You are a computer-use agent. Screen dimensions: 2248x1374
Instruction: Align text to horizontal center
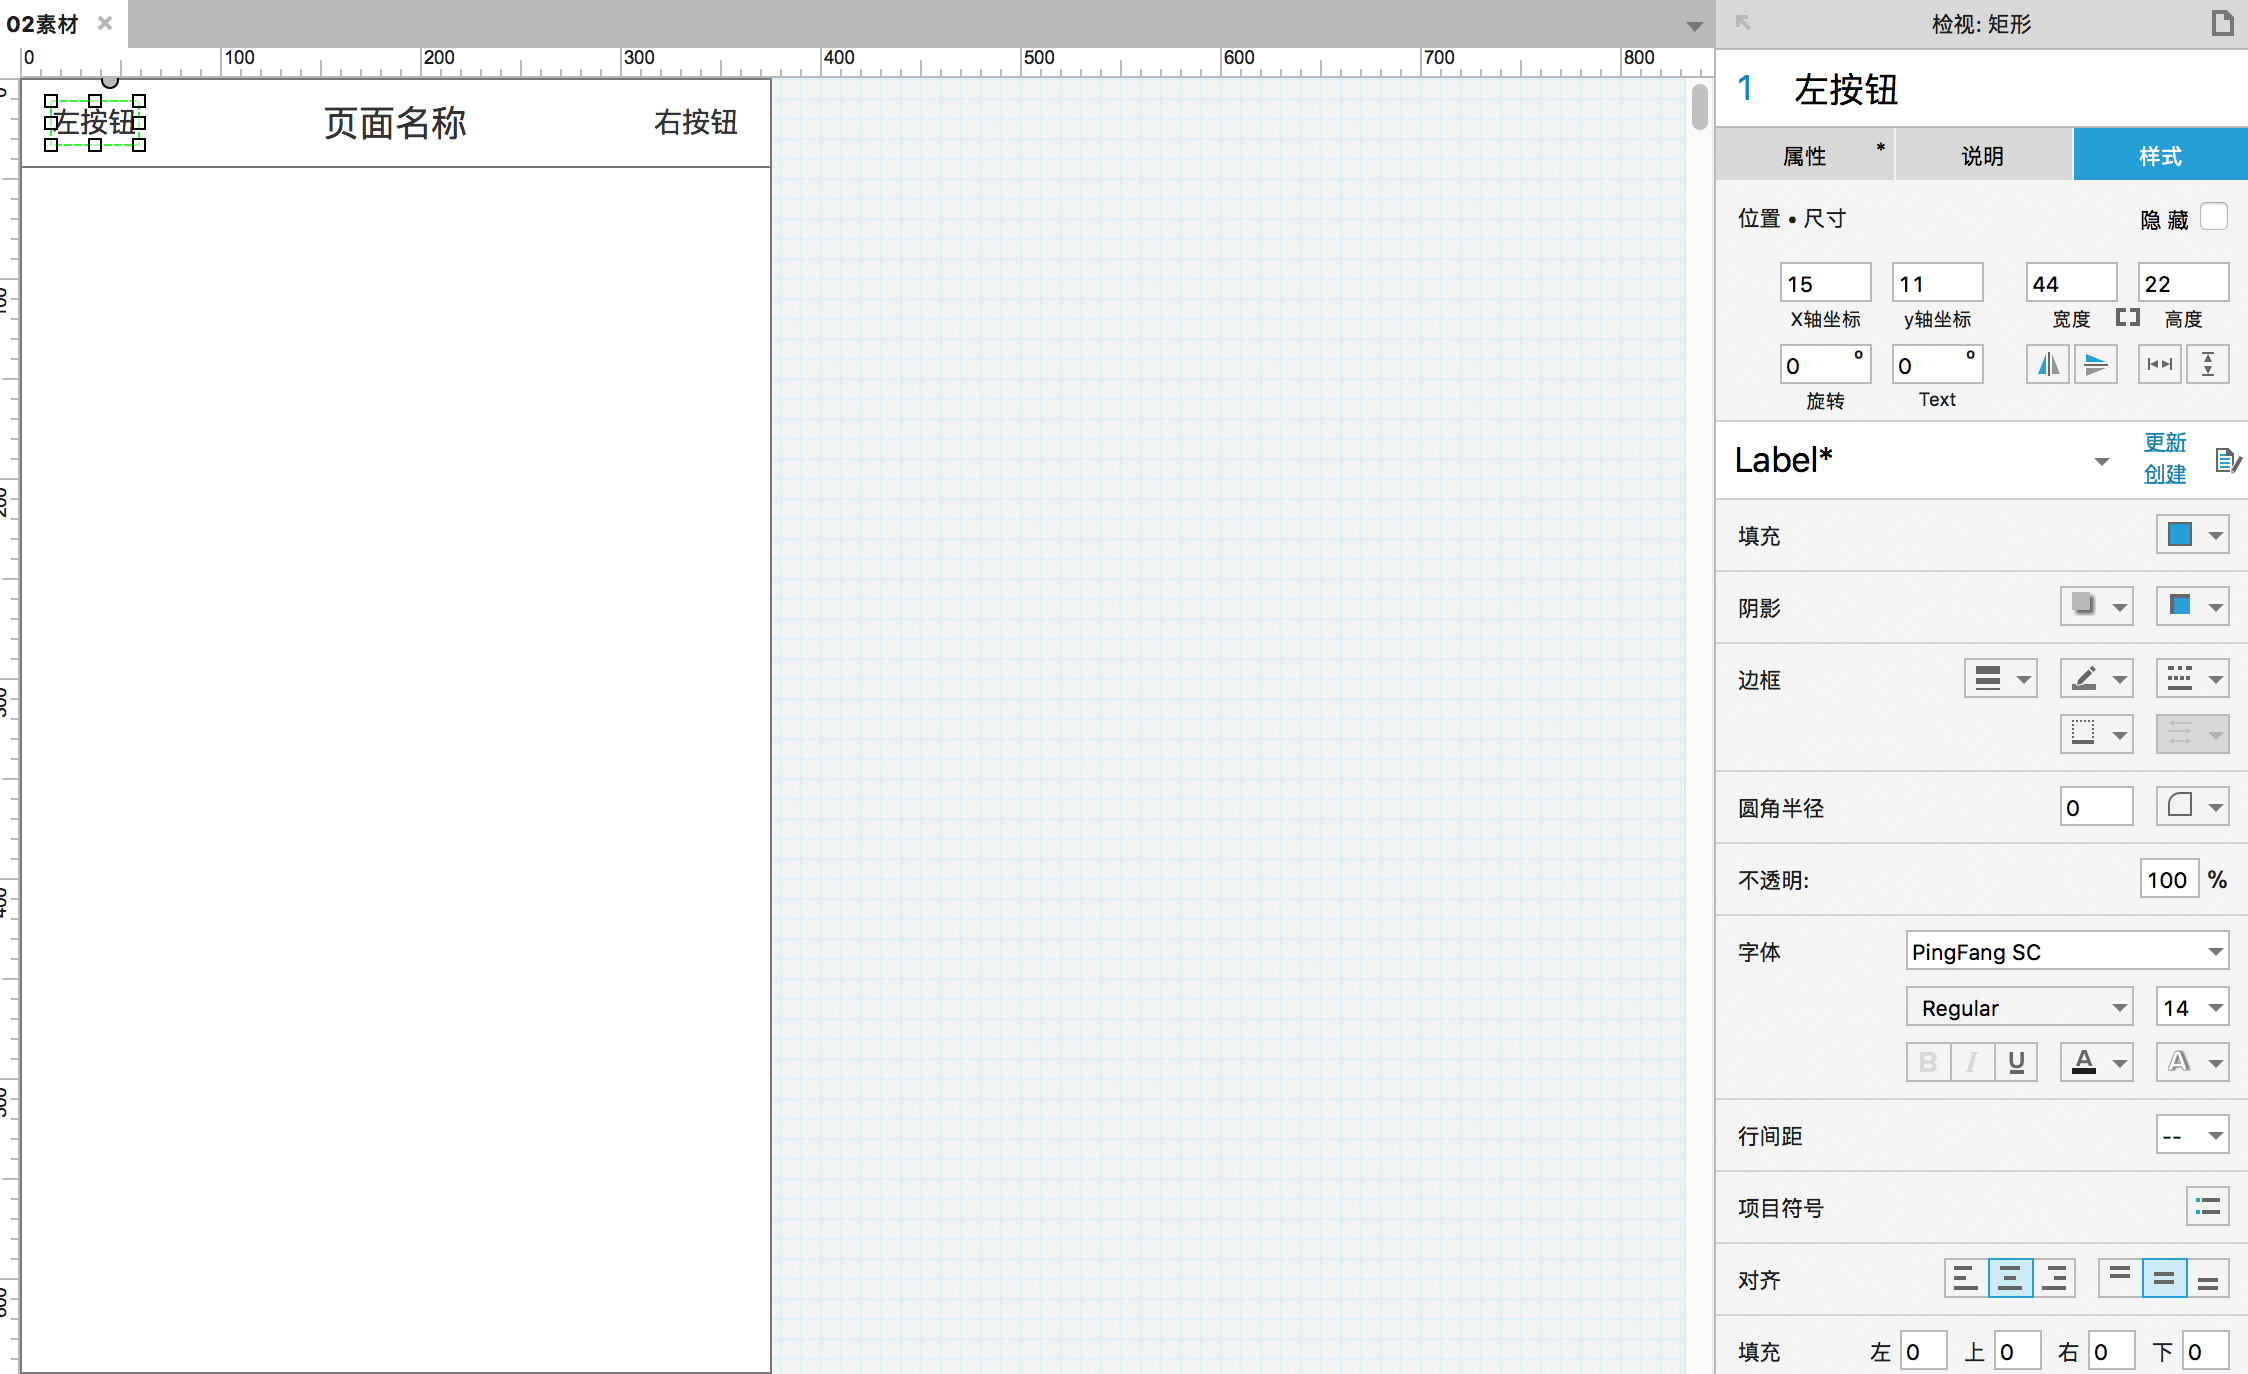click(2010, 1278)
